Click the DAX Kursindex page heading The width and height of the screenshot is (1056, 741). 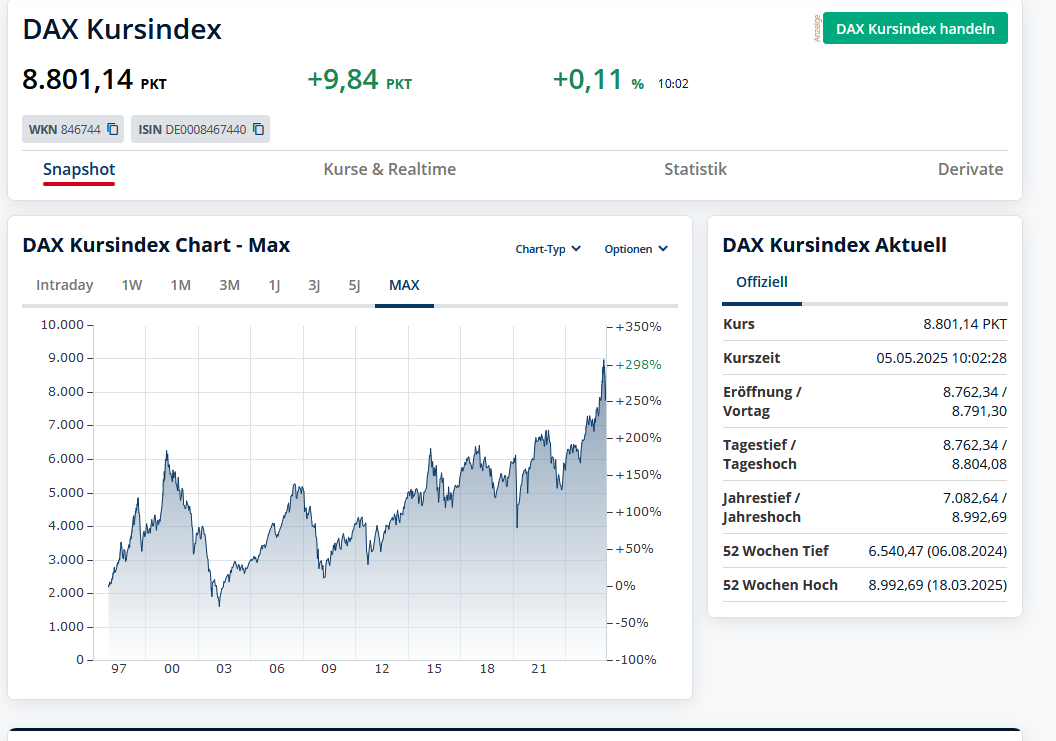tap(122, 29)
